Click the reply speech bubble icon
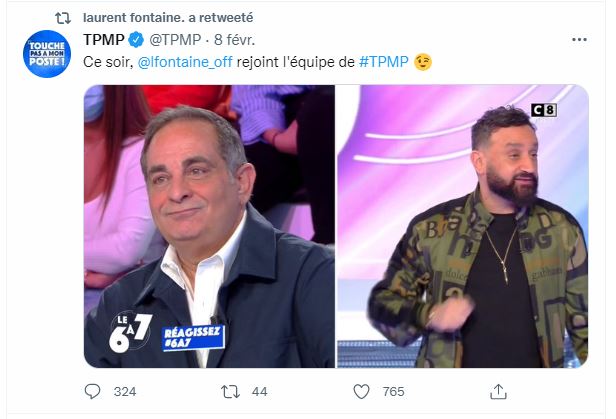The height and width of the screenshot is (419, 616). tap(93, 391)
